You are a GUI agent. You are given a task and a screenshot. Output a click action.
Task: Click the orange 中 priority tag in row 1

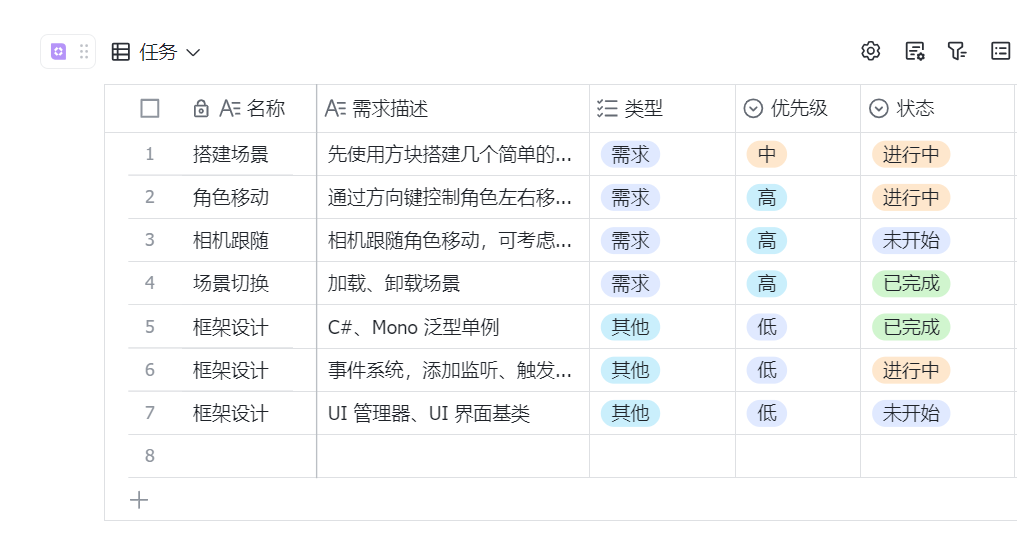tap(766, 155)
